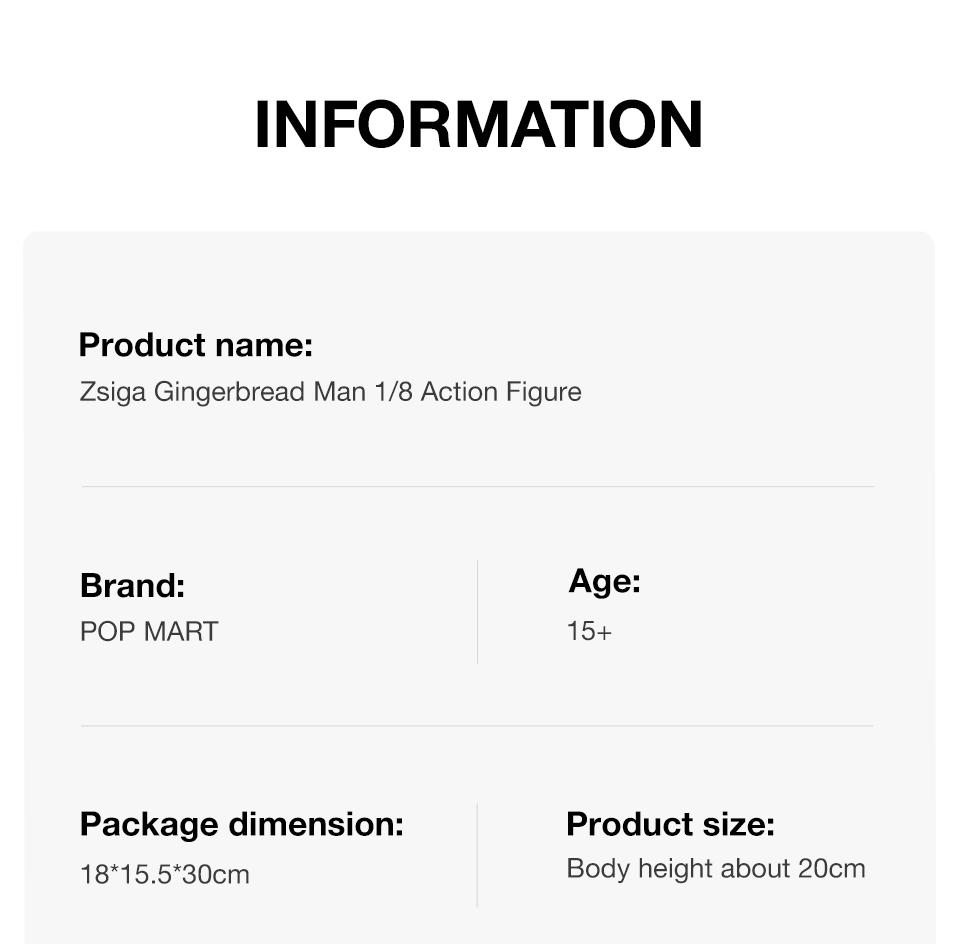Viewport: 960px width, 944px height.
Task: Click the 18*15.5*30cm dimension value
Action: [x=165, y=874]
